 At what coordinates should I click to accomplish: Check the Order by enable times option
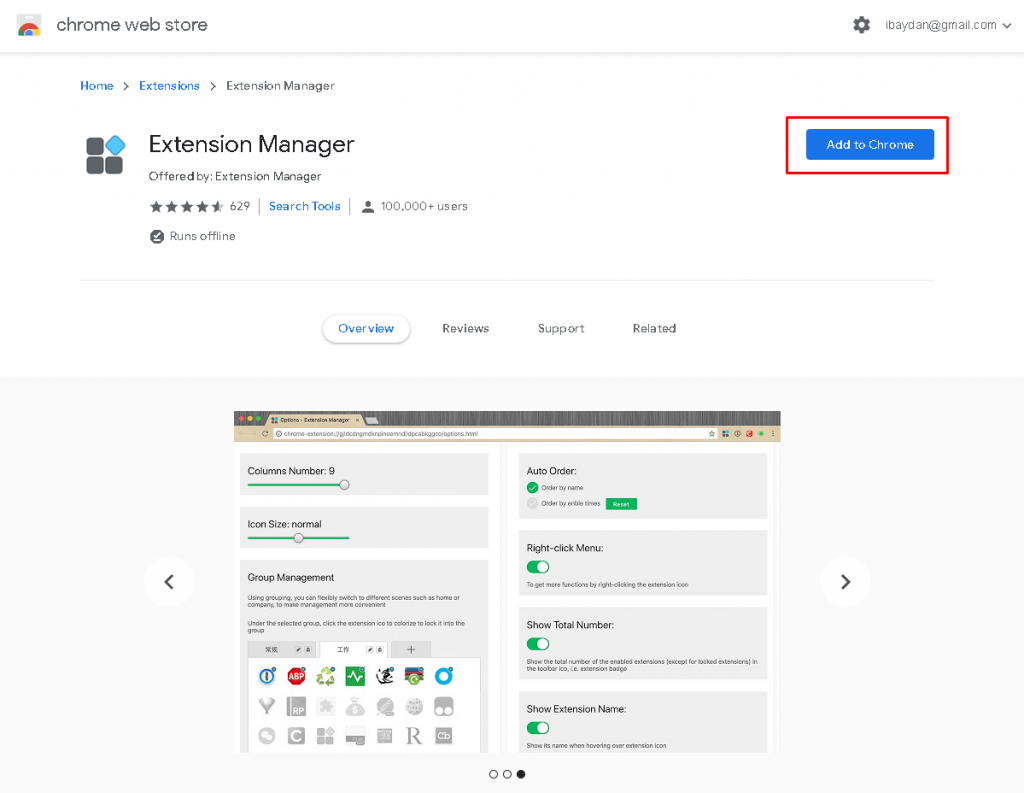tap(532, 503)
